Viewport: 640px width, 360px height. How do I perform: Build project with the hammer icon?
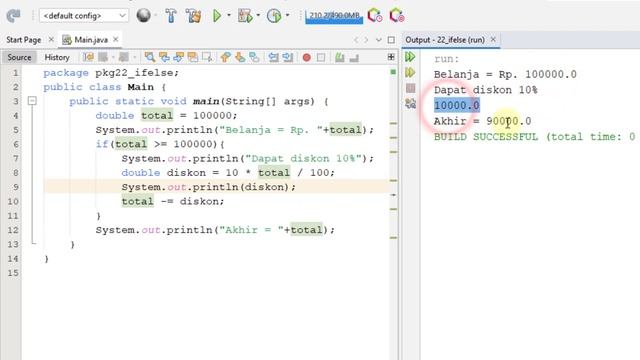171,16
